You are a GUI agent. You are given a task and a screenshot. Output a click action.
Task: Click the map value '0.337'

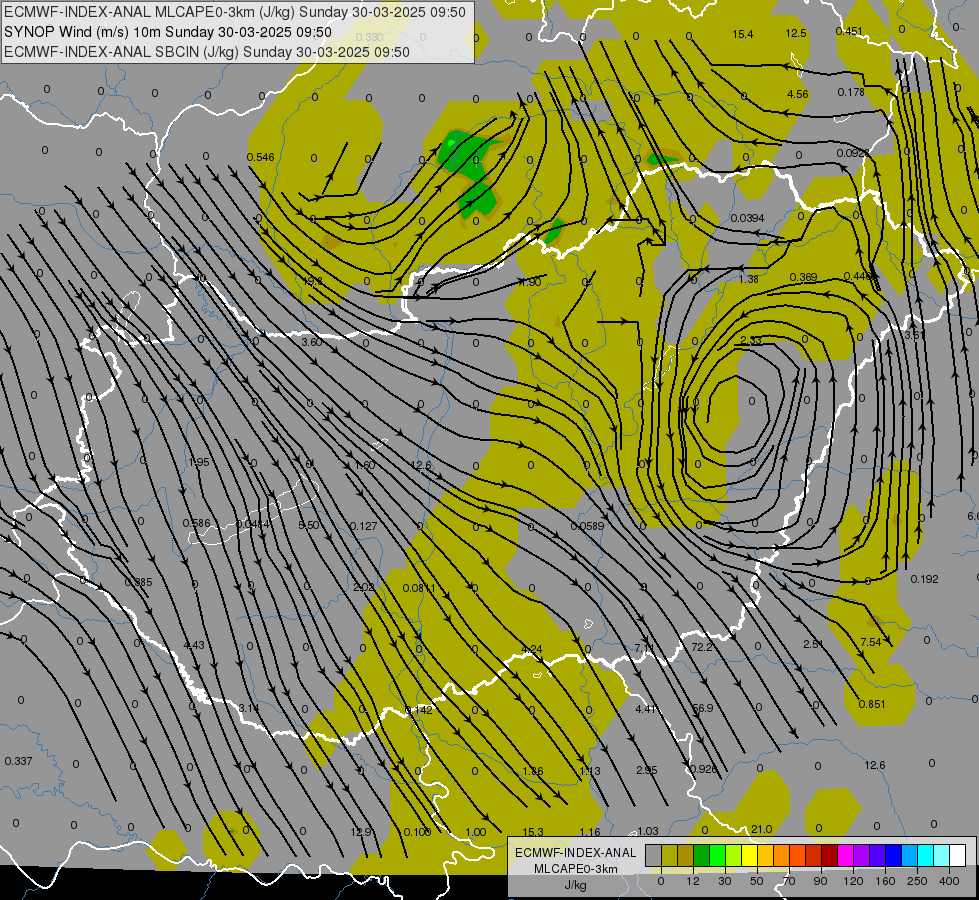(18, 761)
